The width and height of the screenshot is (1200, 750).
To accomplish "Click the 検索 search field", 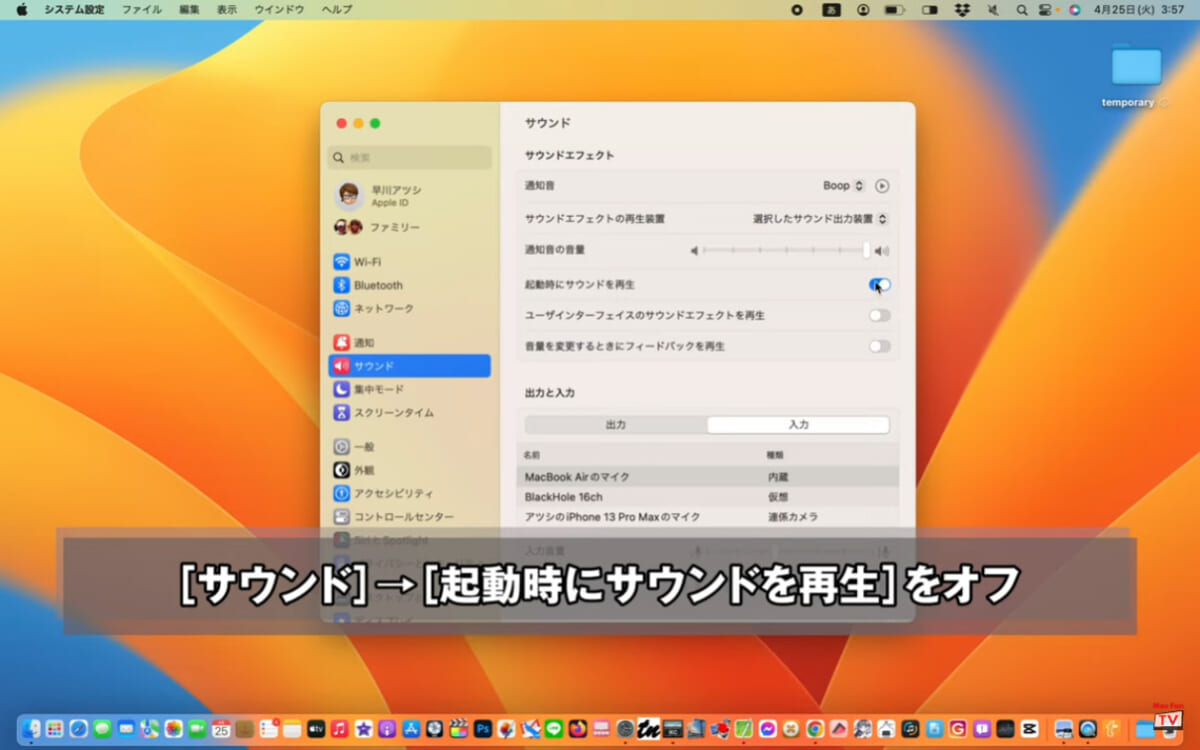I will pos(410,158).
